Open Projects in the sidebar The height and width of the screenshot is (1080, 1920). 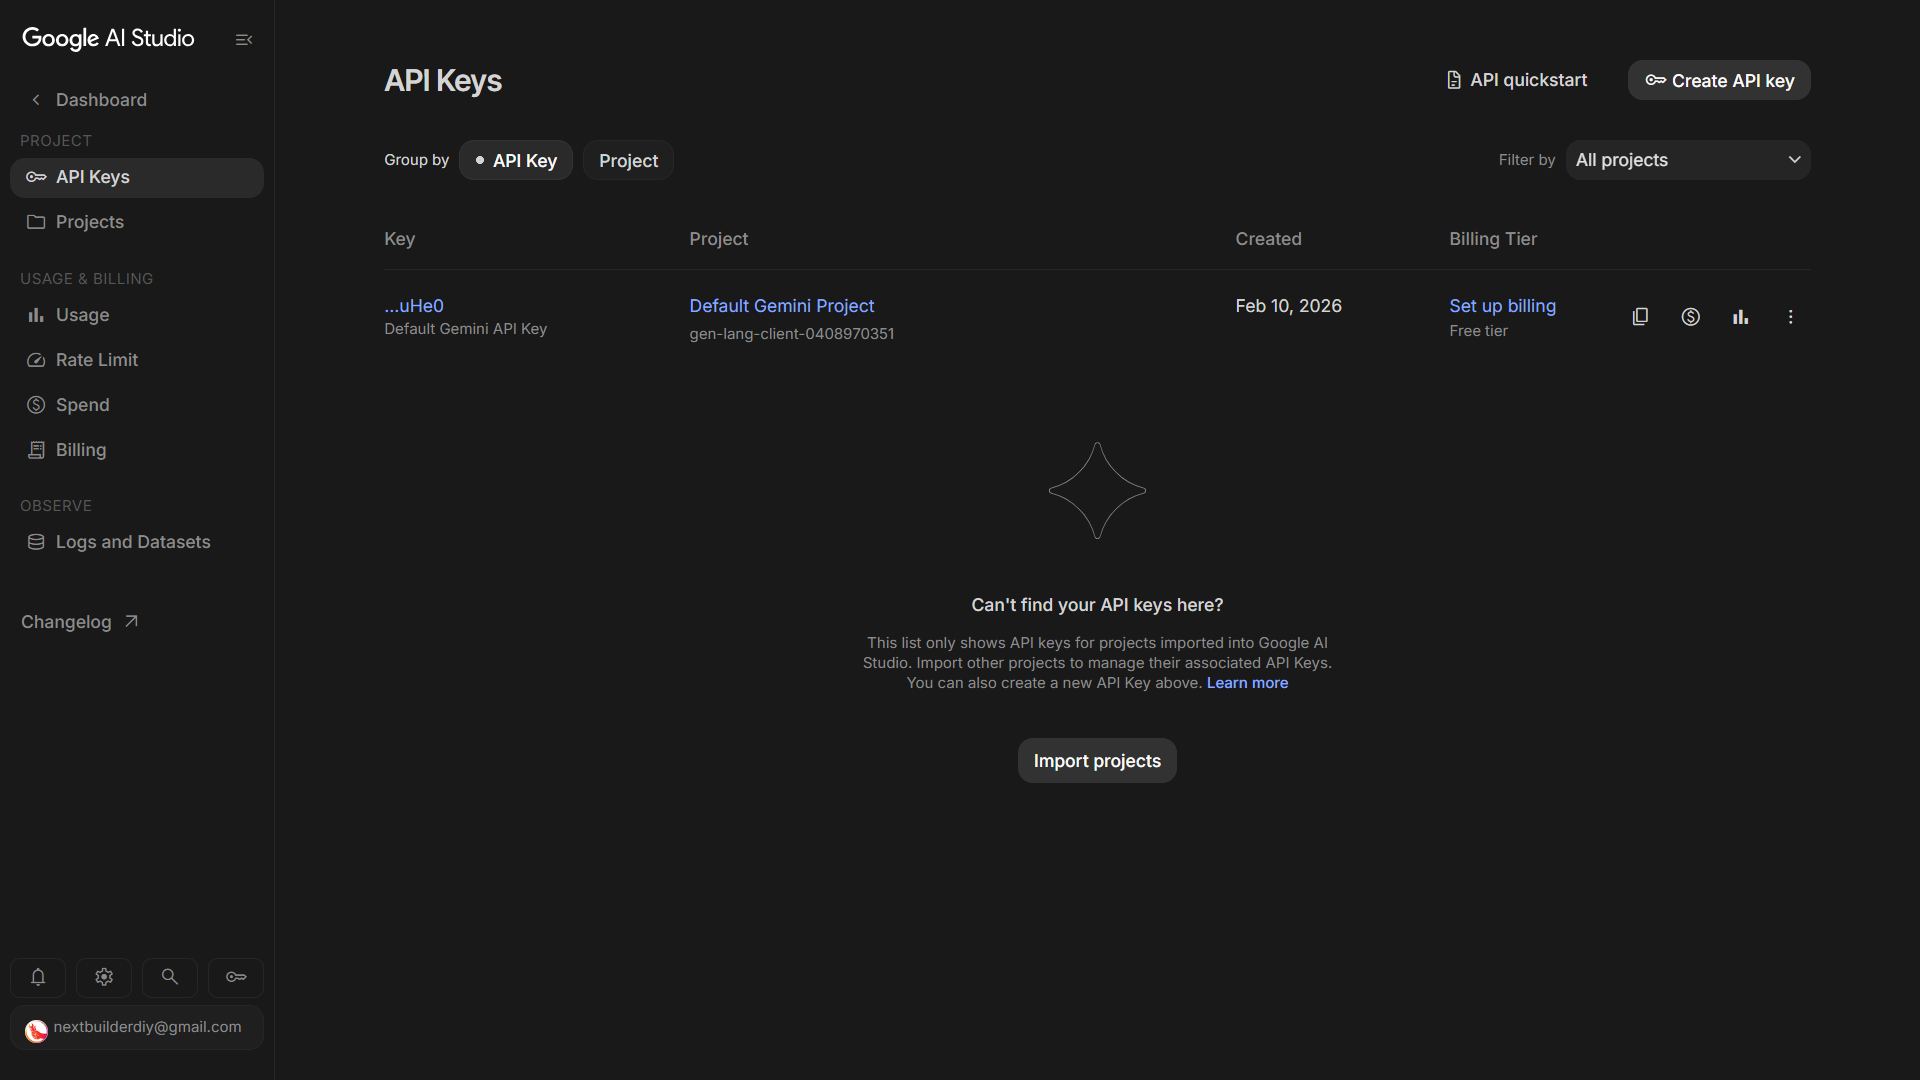tap(137, 222)
